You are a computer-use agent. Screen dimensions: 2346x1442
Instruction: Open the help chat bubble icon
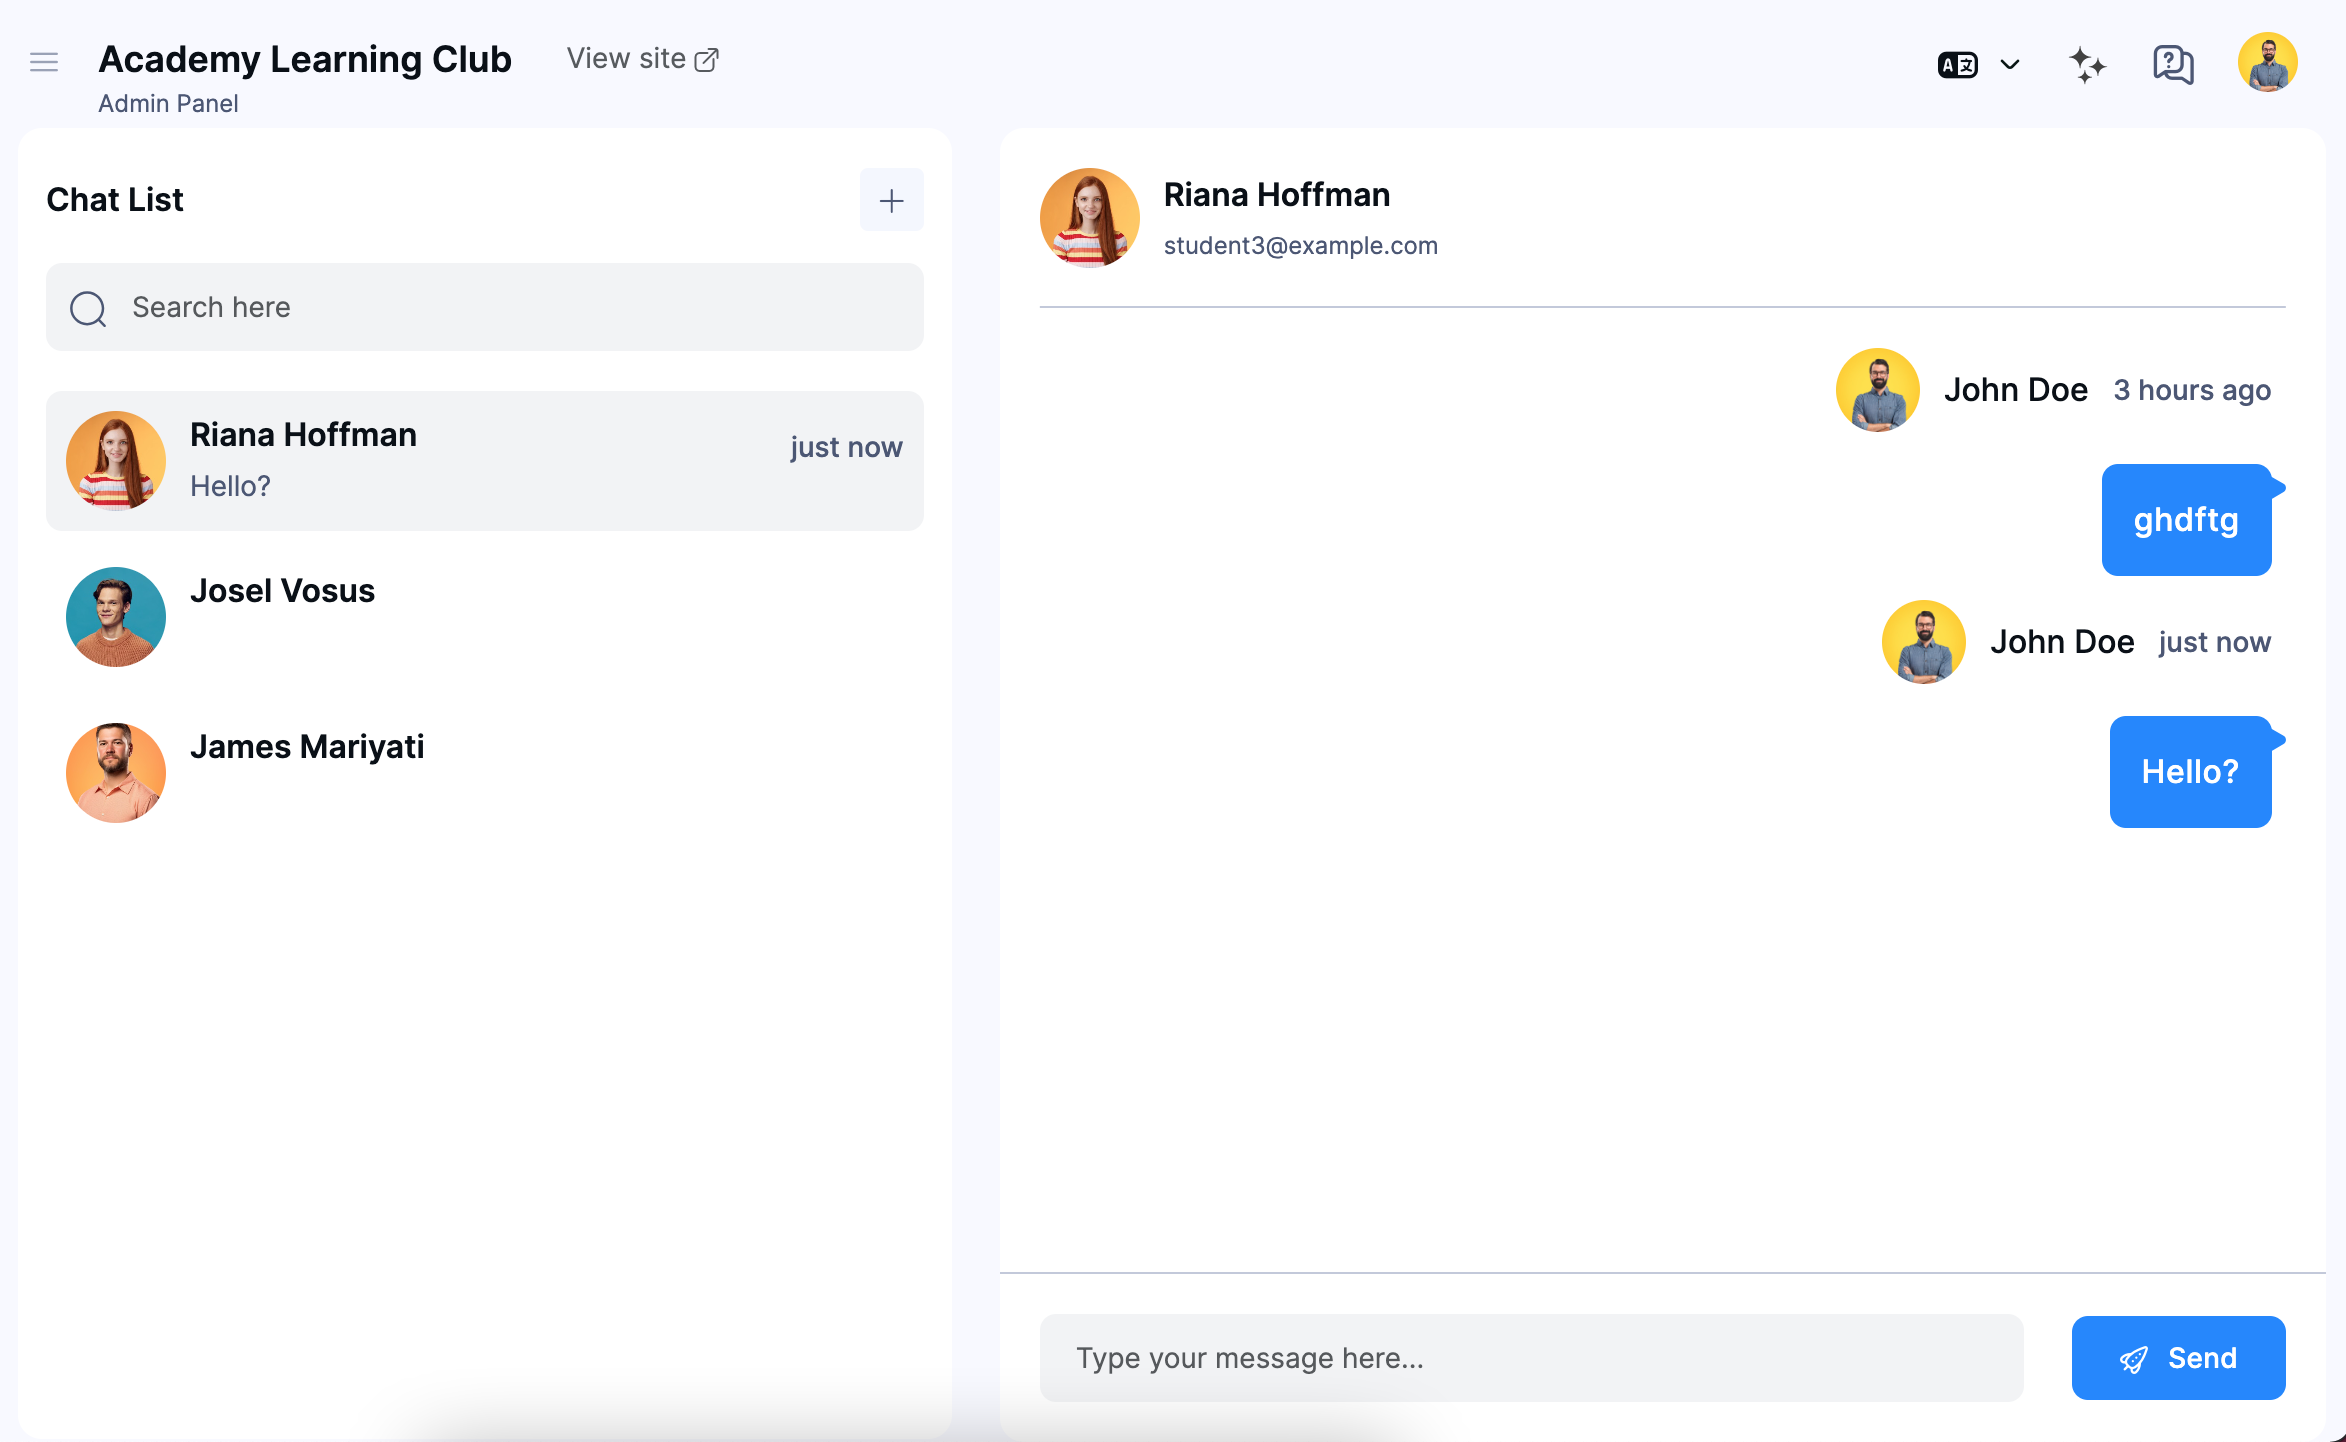[2172, 63]
